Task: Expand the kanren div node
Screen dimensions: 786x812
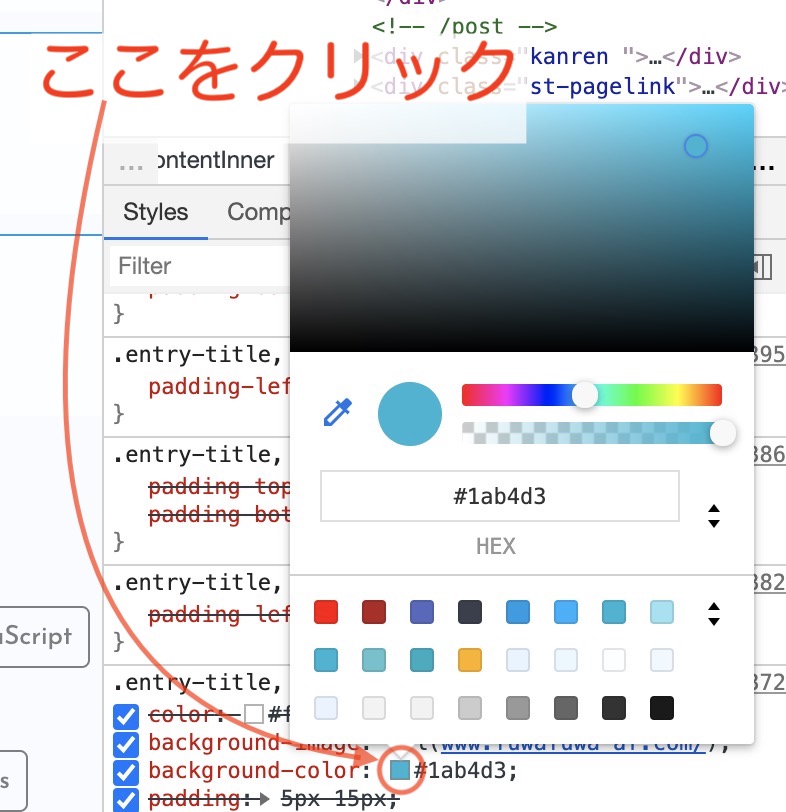Action: [x=358, y=55]
